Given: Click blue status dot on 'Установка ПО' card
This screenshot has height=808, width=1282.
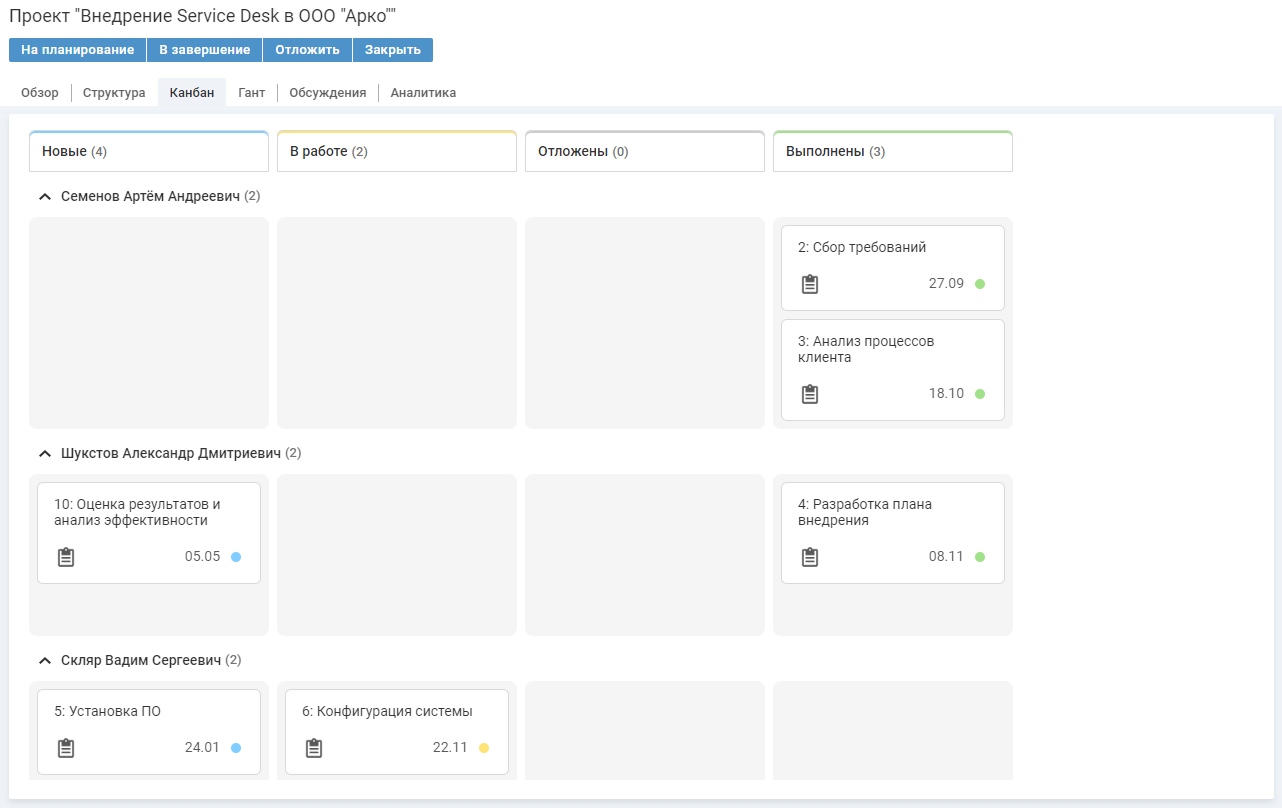Looking at the screenshot, I should [236, 748].
